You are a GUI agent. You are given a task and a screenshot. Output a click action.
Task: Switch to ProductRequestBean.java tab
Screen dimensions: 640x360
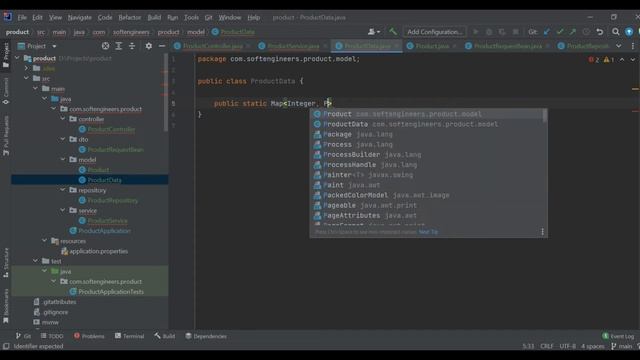tap(508, 46)
